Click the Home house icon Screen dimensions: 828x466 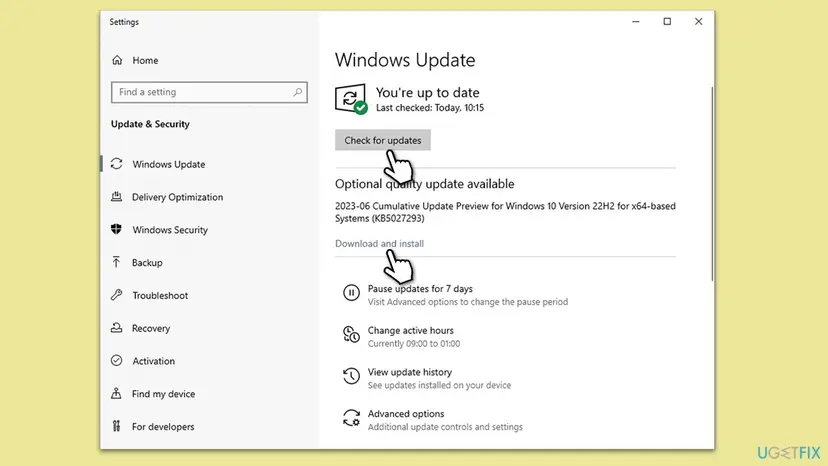click(117, 60)
